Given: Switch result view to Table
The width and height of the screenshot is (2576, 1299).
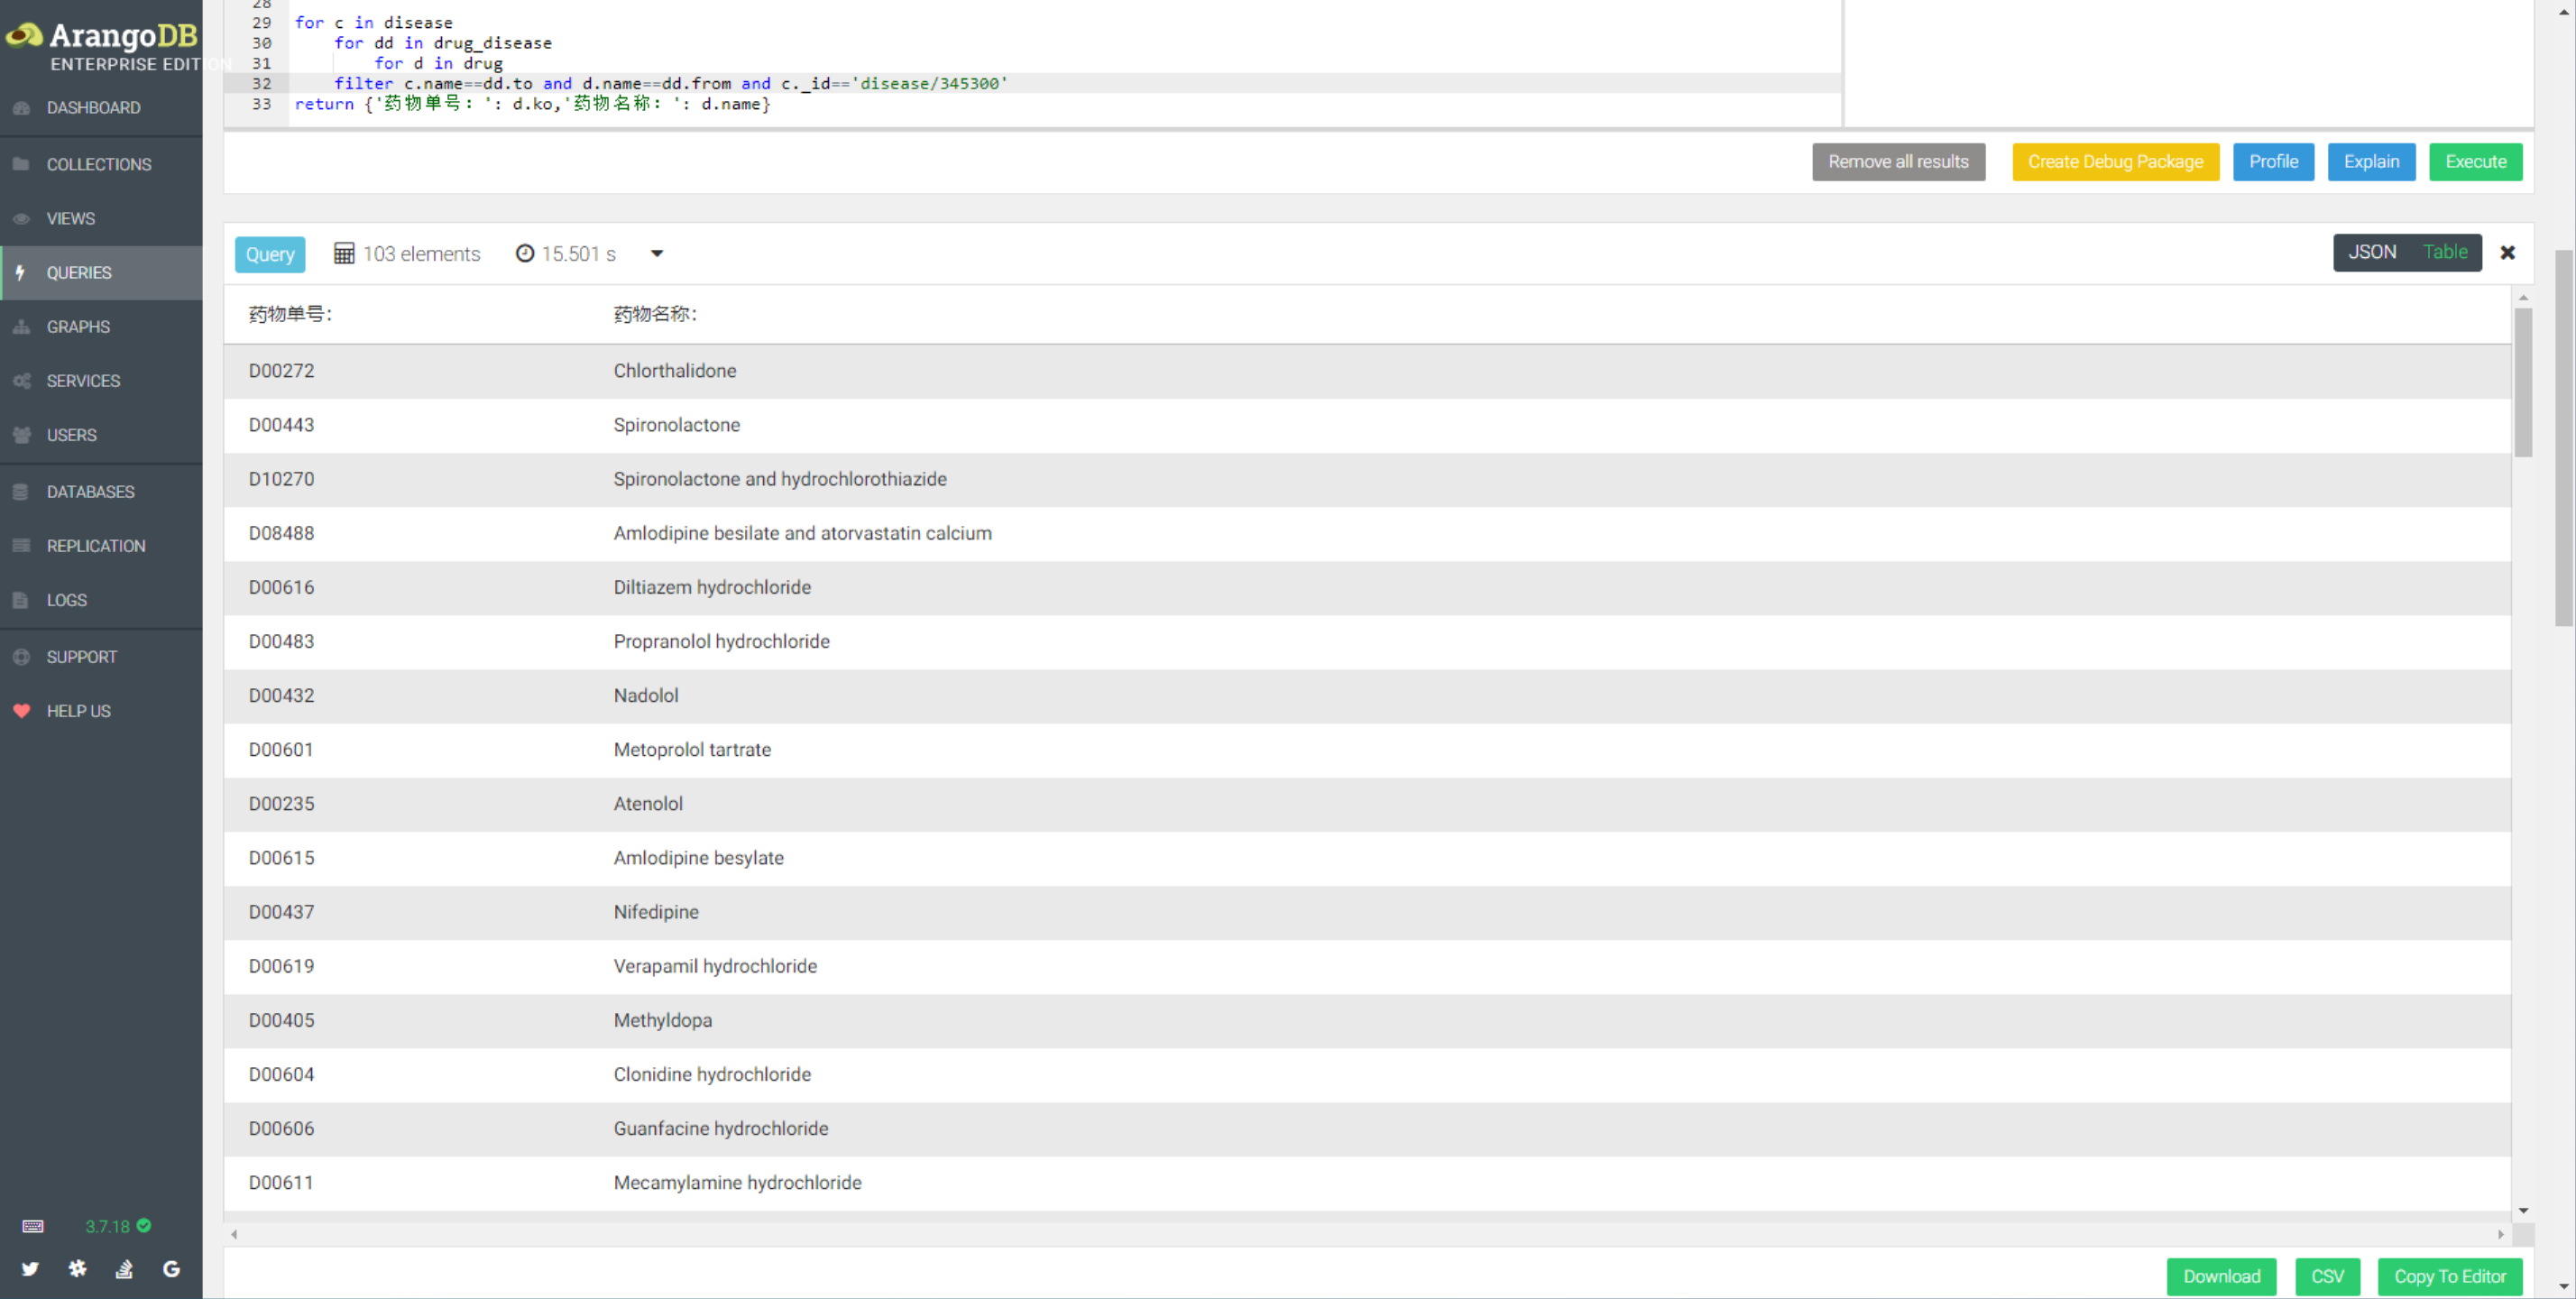Looking at the screenshot, I should 2444,252.
